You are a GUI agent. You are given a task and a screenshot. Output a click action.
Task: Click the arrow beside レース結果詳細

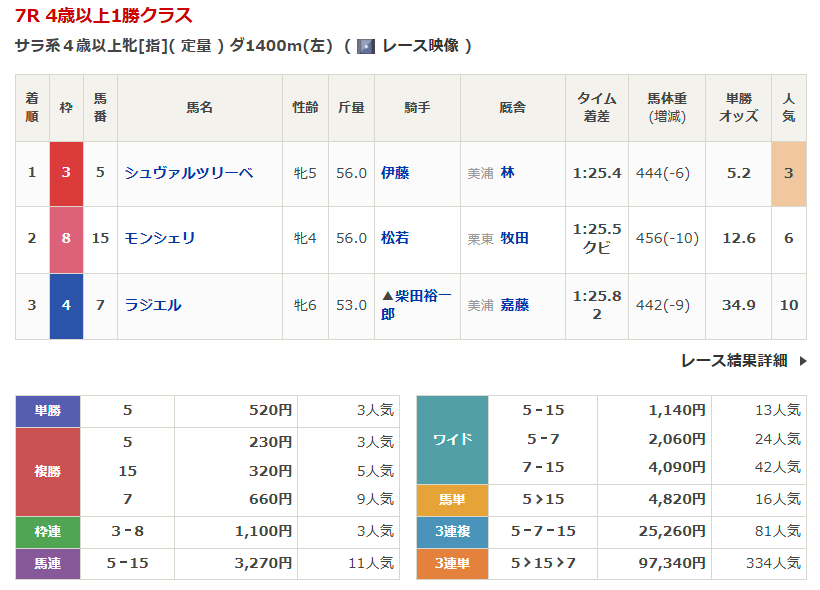[802, 361]
